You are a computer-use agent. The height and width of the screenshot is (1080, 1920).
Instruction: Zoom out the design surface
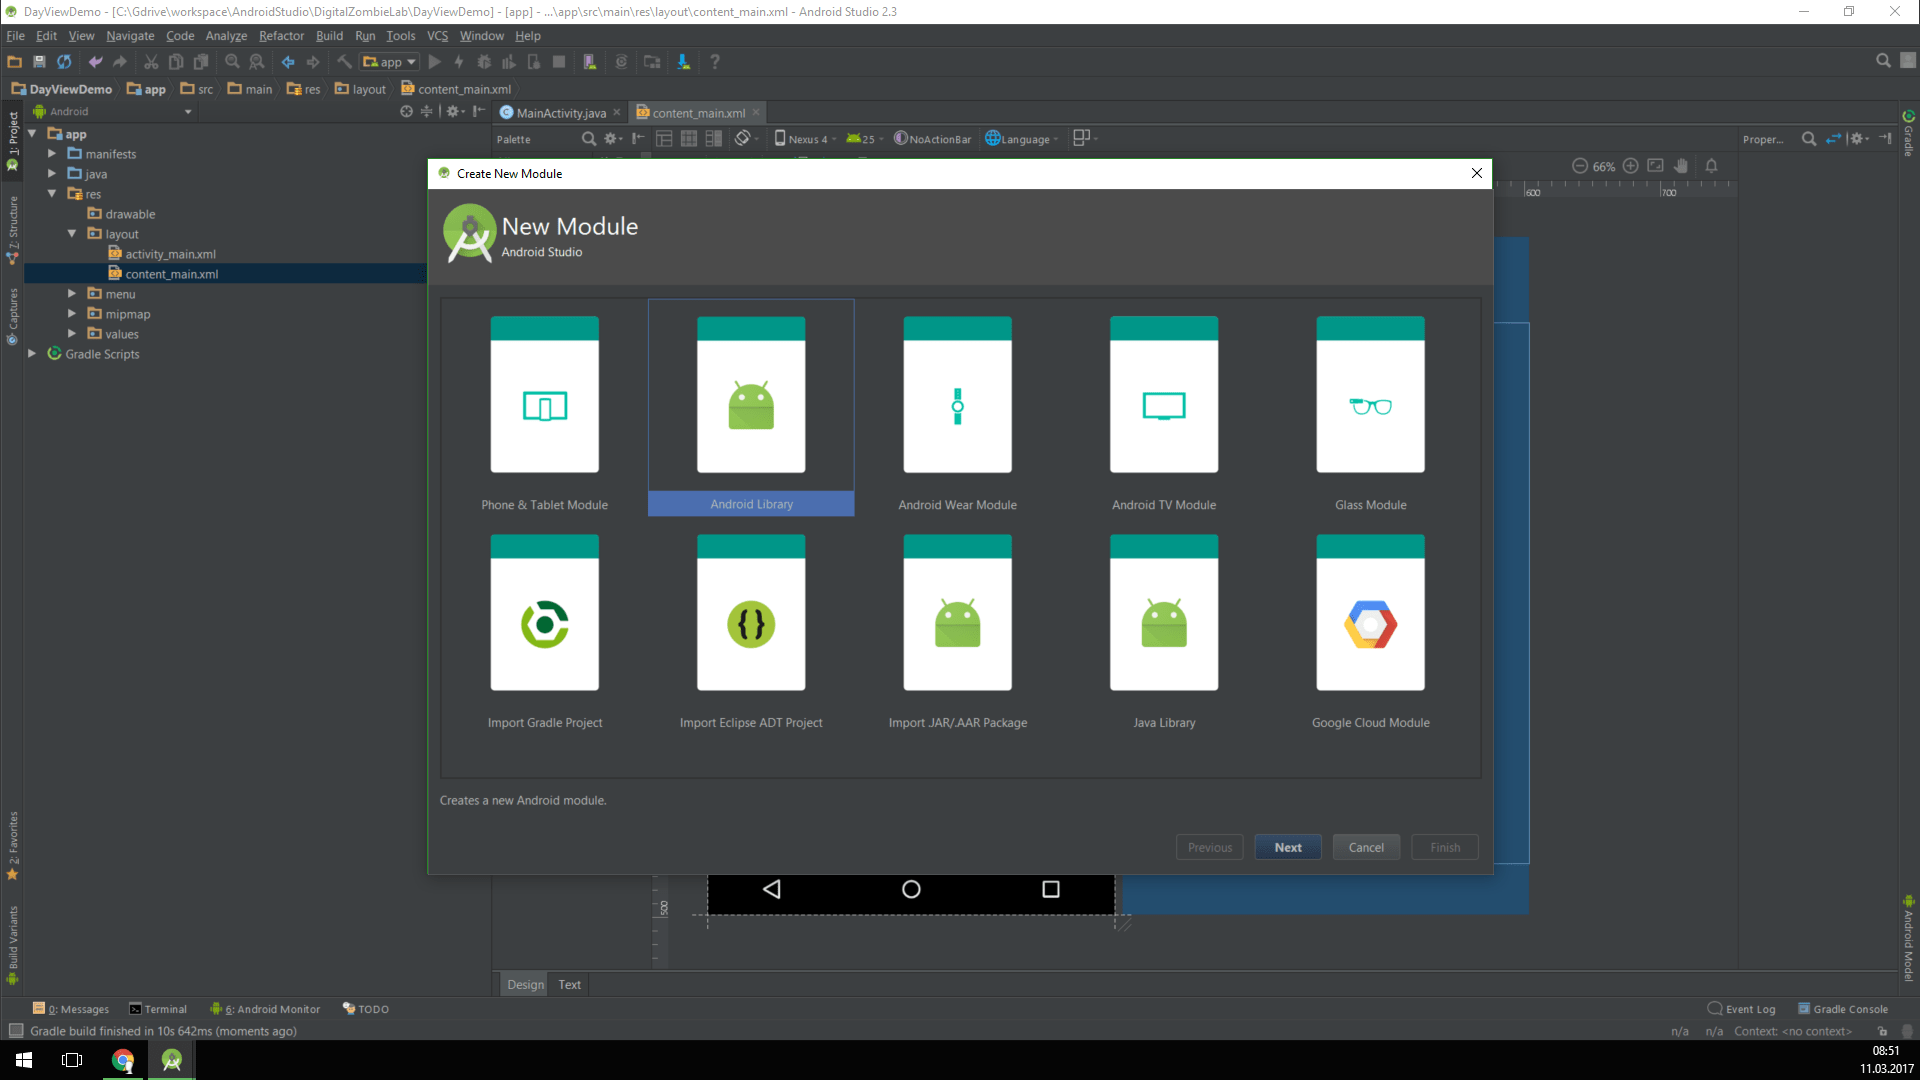point(1579,166)
